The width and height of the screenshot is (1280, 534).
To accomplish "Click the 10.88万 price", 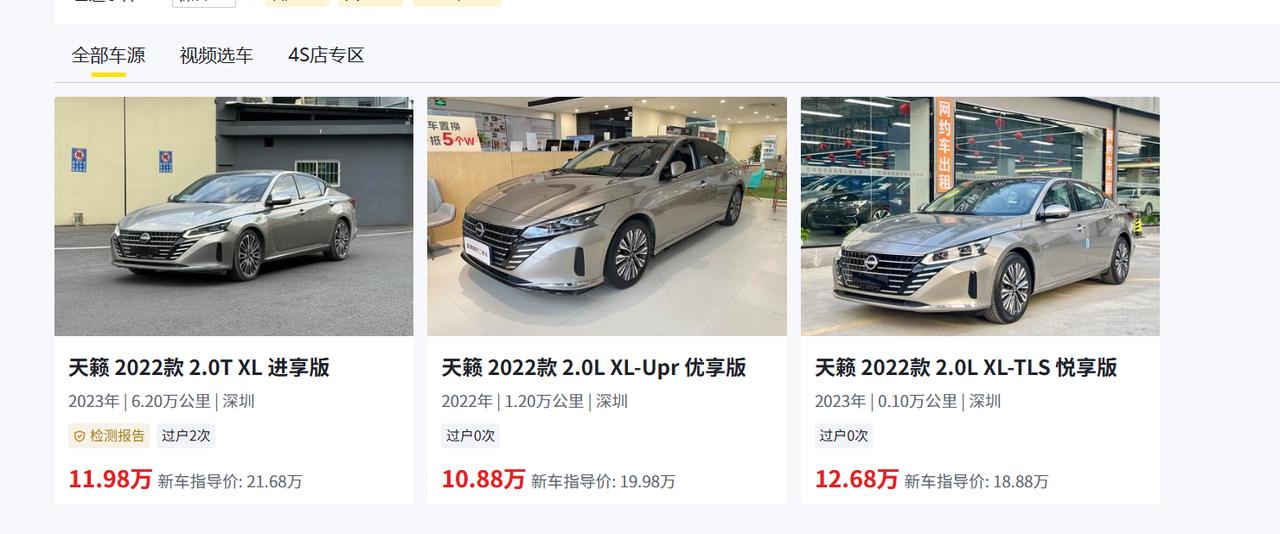I will point(483,479).
